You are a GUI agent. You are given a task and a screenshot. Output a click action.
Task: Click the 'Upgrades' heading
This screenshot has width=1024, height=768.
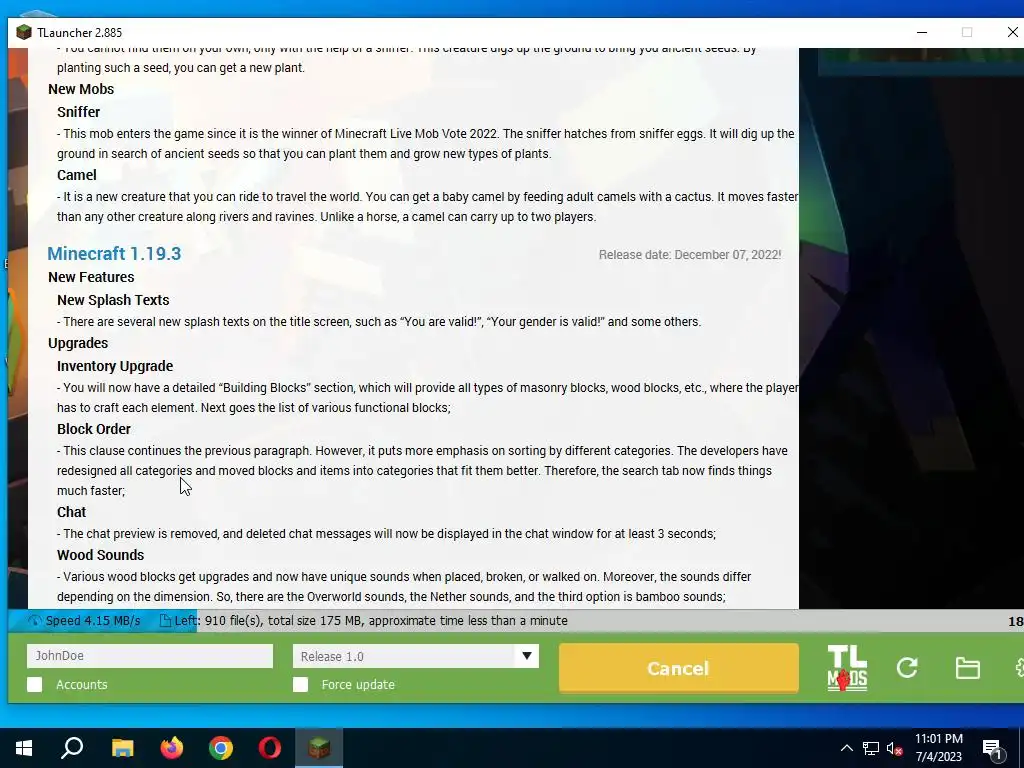pyautogui.click(x=78, y=344)
